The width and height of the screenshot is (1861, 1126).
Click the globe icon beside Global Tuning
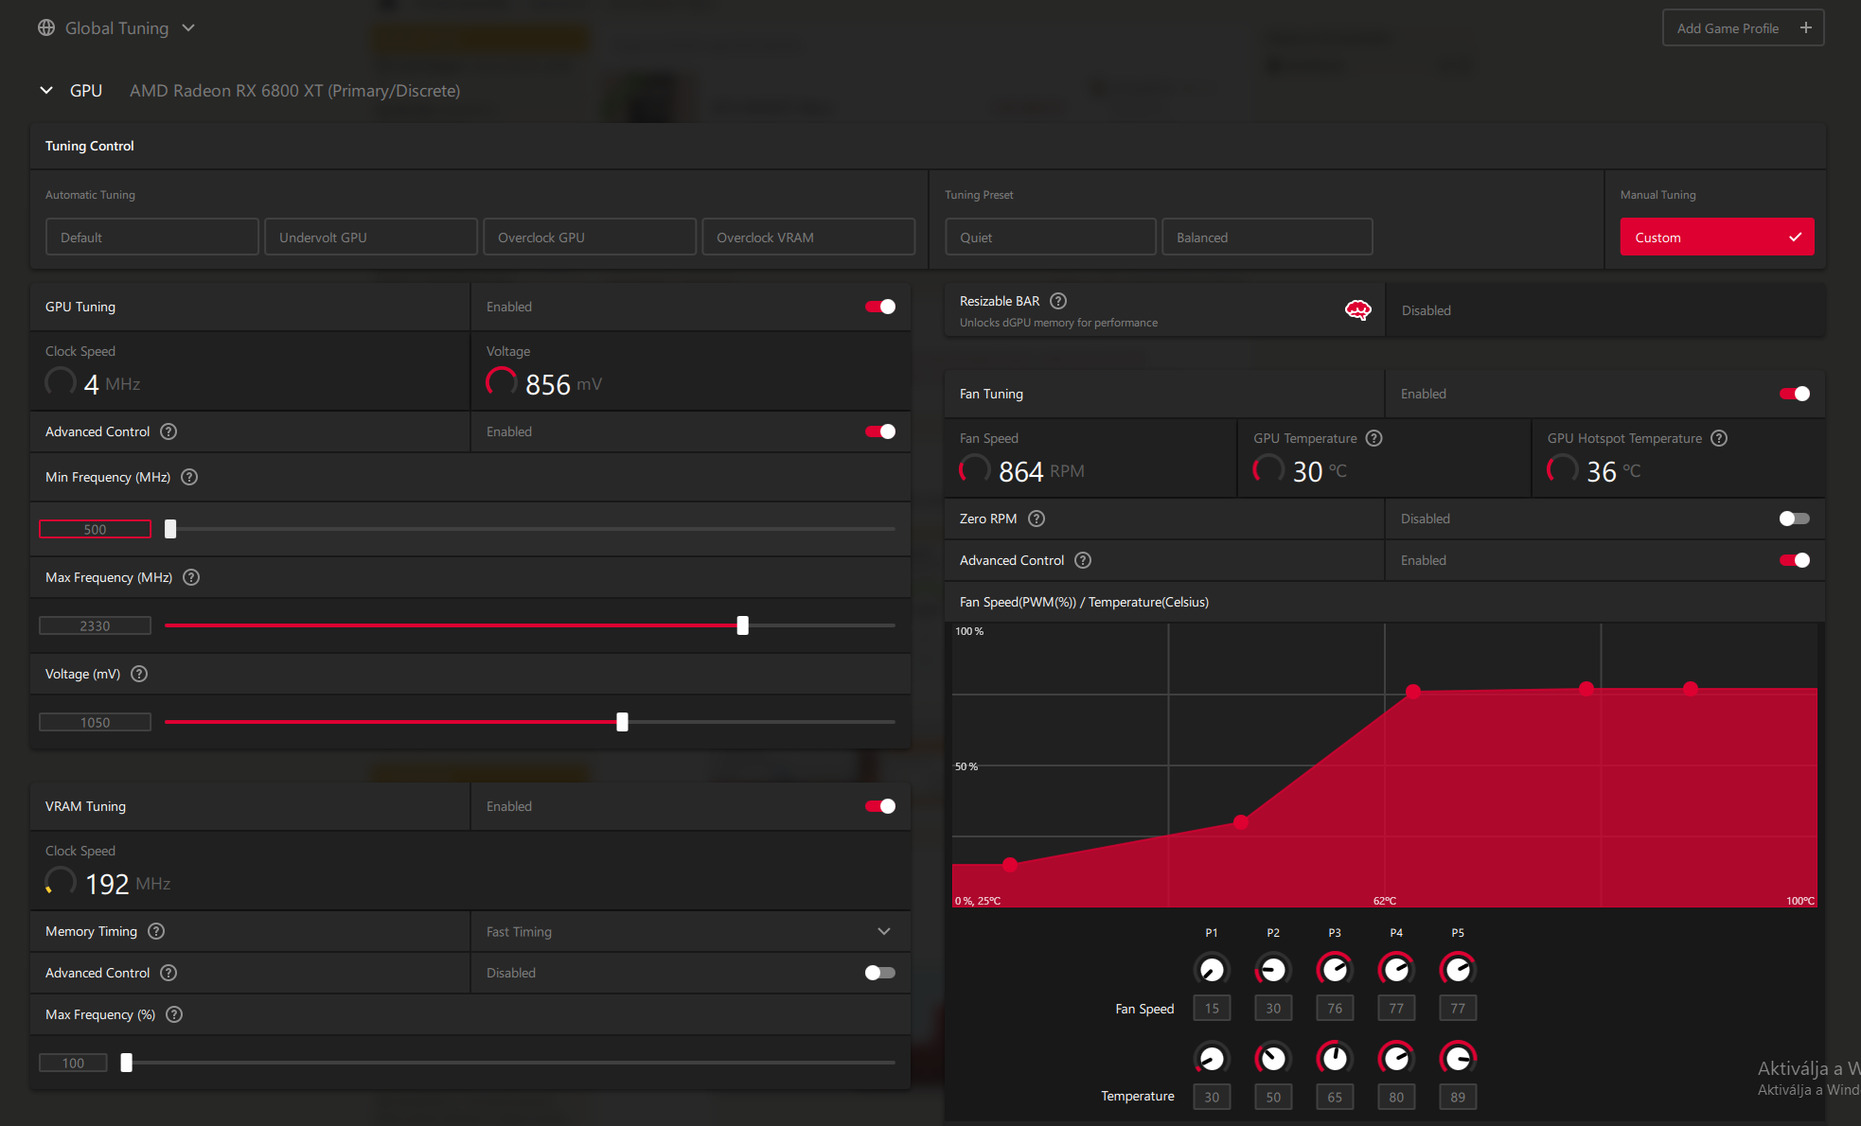point(46,28)
